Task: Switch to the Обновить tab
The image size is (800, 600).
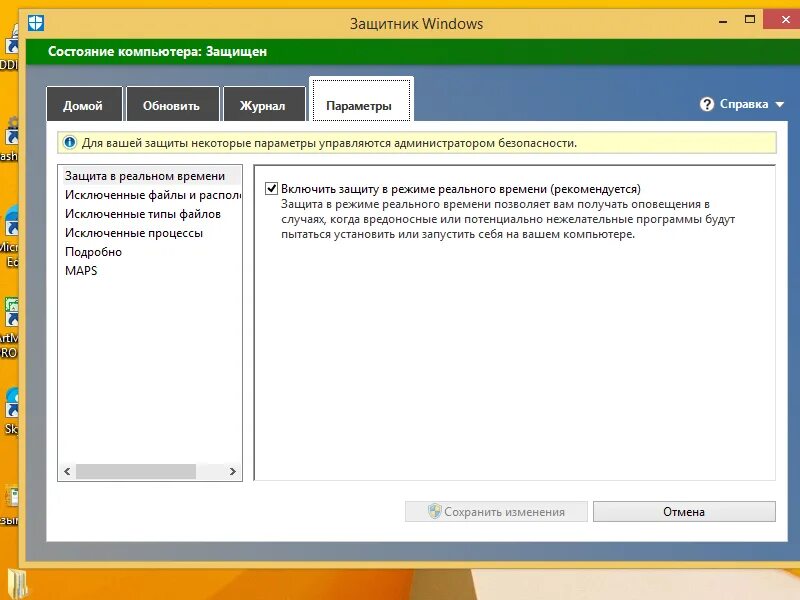Action: coord(171,104)
